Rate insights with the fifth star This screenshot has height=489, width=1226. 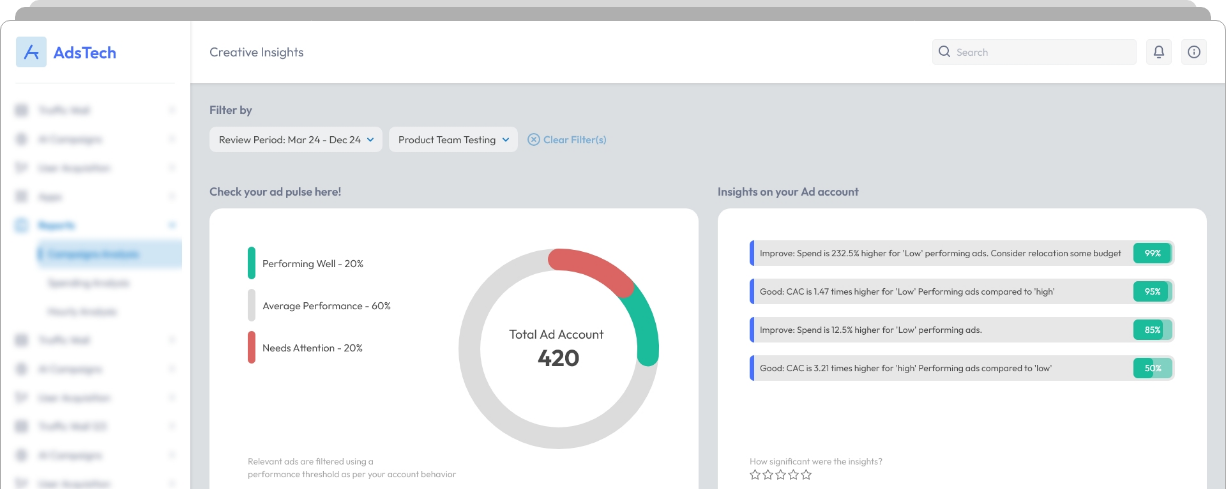click(x=807, y=475)
